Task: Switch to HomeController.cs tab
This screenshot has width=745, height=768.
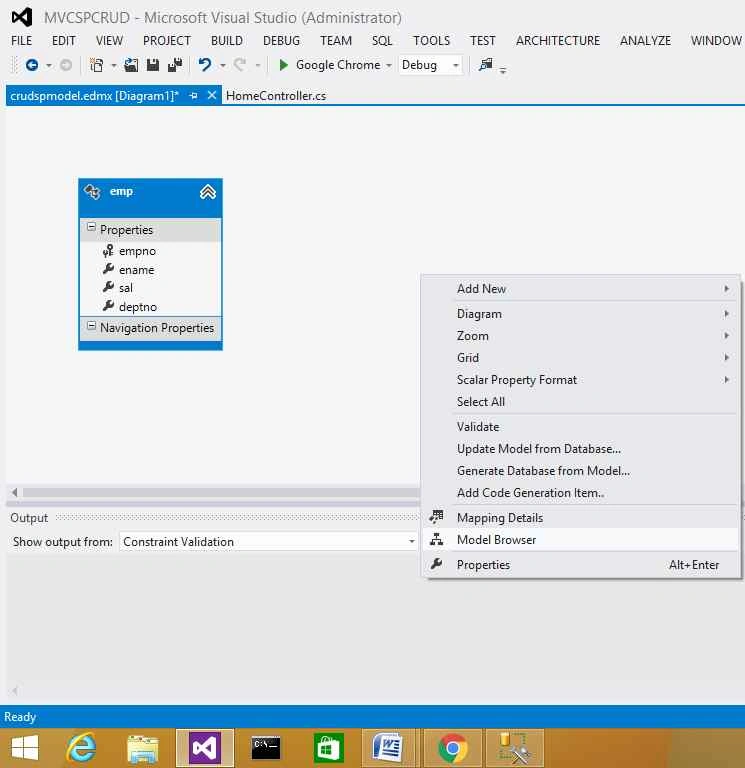Action: point(276,96)
